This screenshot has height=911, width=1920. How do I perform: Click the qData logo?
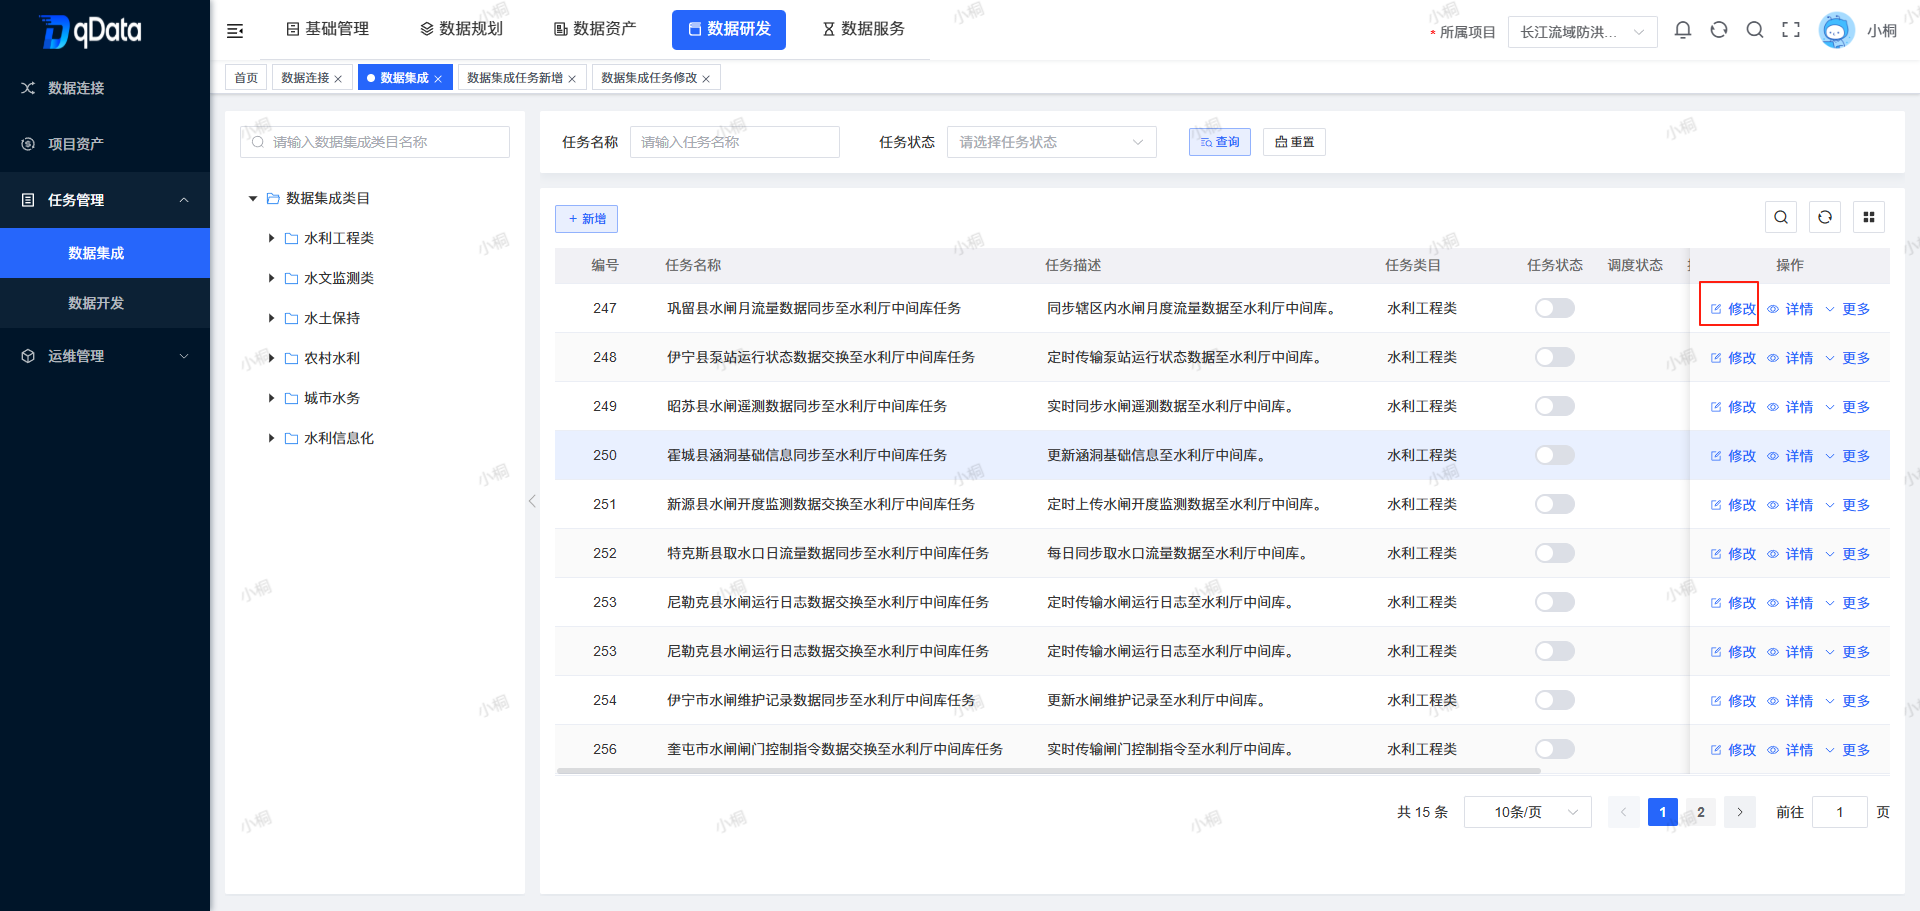point(92,31)
